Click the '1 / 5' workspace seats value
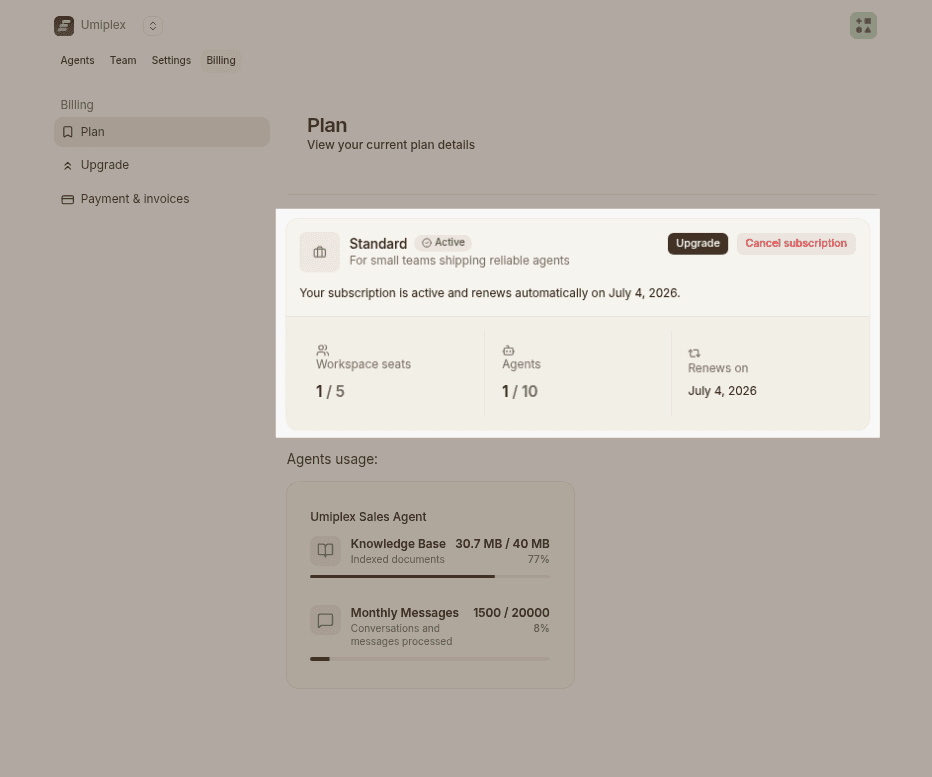This screenshot has height=777, width=932. click(330, 391)
